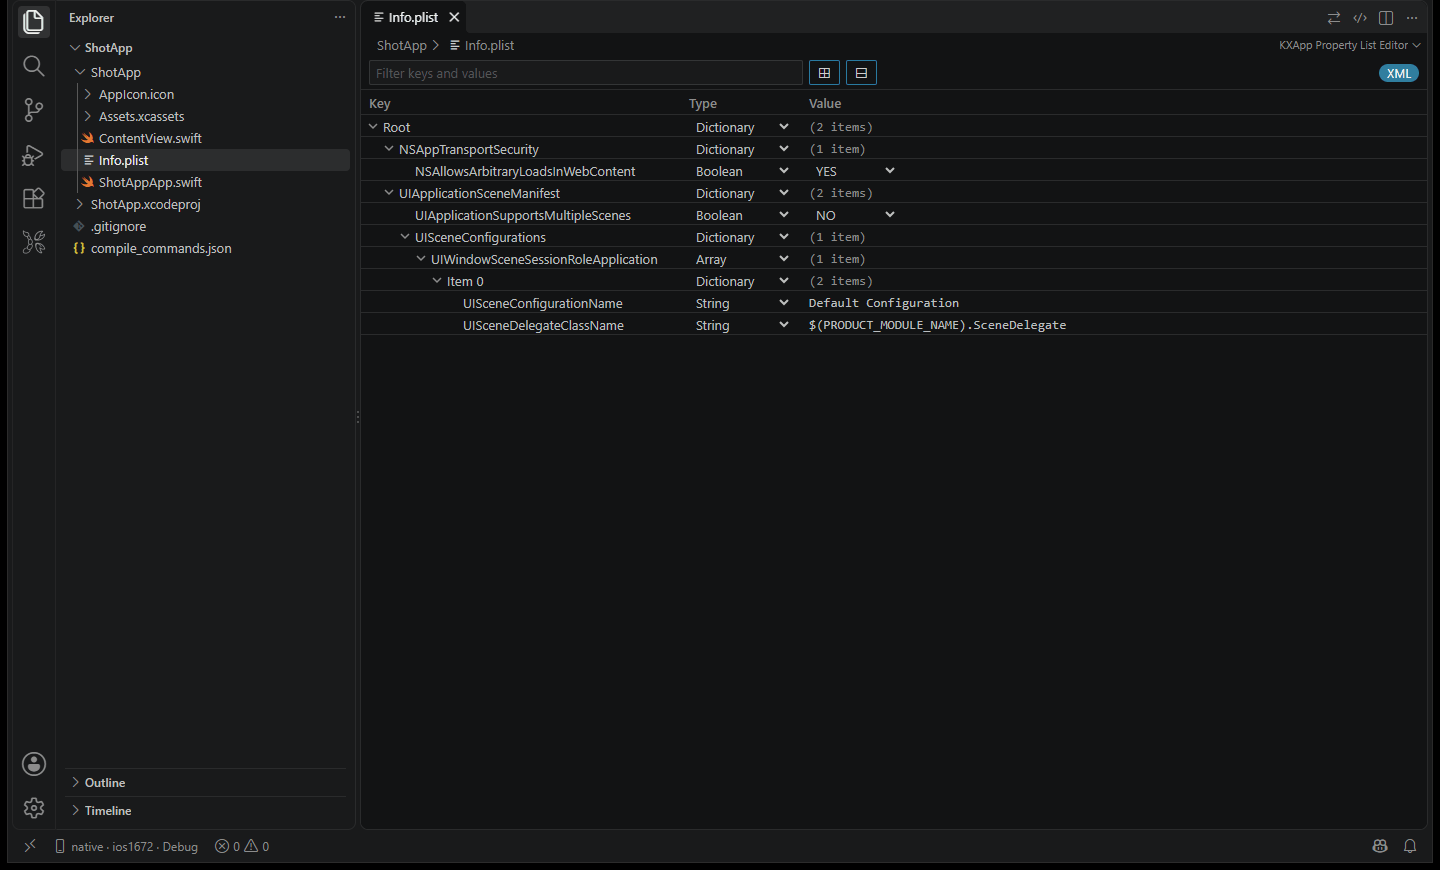The image size is (1440, 870).
Task: Open the YES value dropdown for NSAllowsArbitraryLoadsInWebContent
Action: (x=853, y=171)
